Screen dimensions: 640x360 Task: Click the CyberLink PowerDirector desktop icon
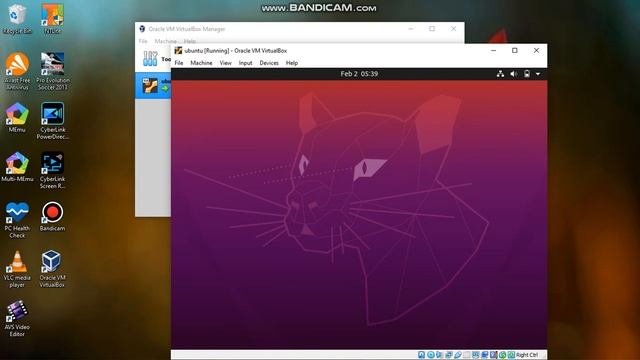[x=53, y=121]
